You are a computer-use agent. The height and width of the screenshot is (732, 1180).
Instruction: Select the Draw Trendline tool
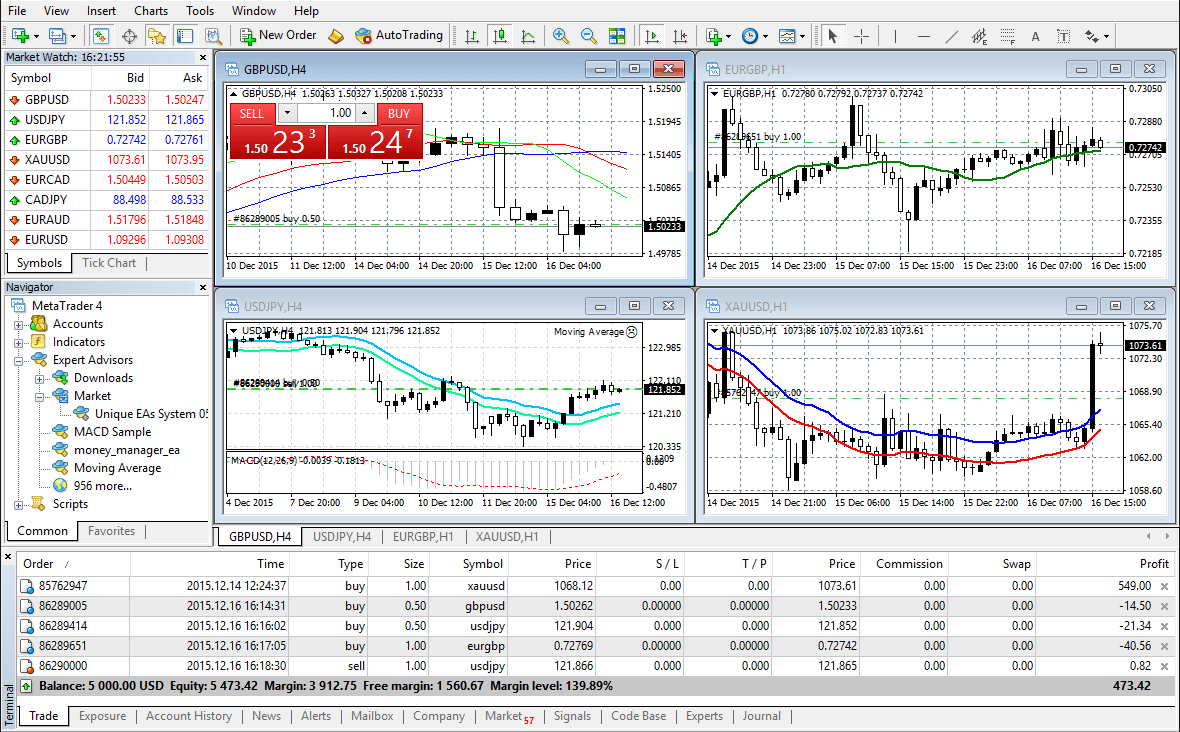click(x=951, y=36)
